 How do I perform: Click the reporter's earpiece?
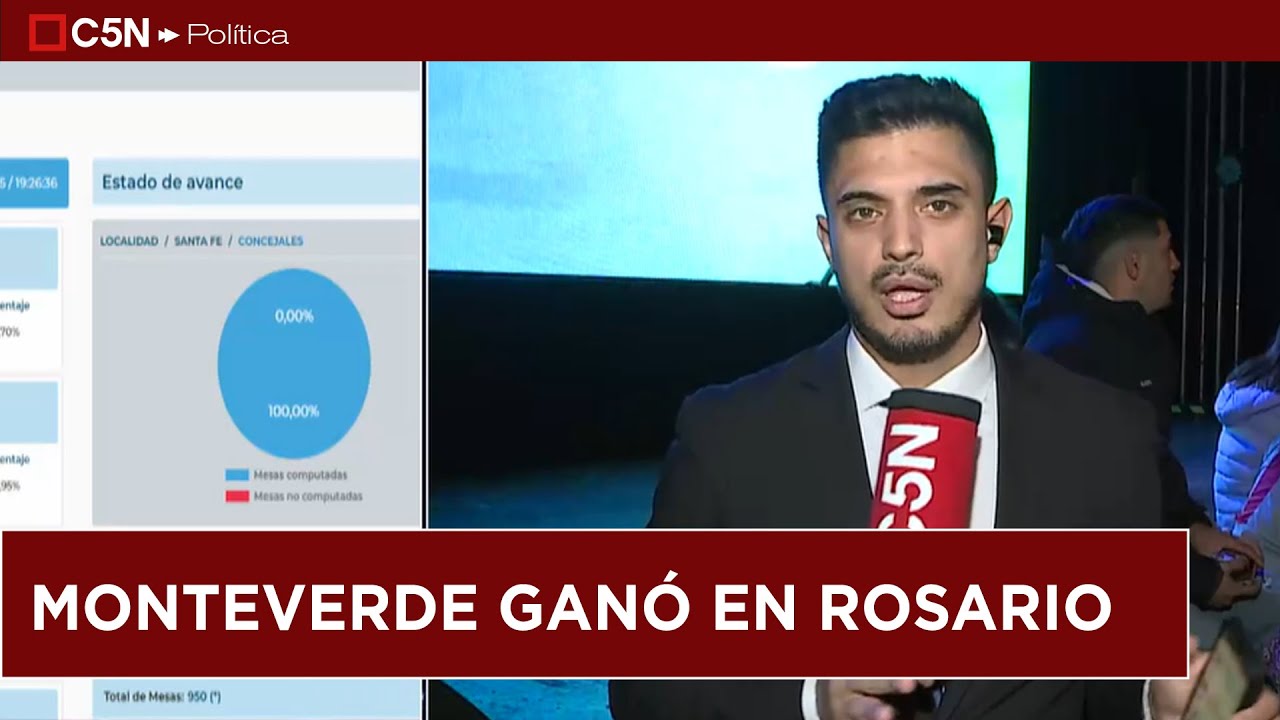point(994,235)
